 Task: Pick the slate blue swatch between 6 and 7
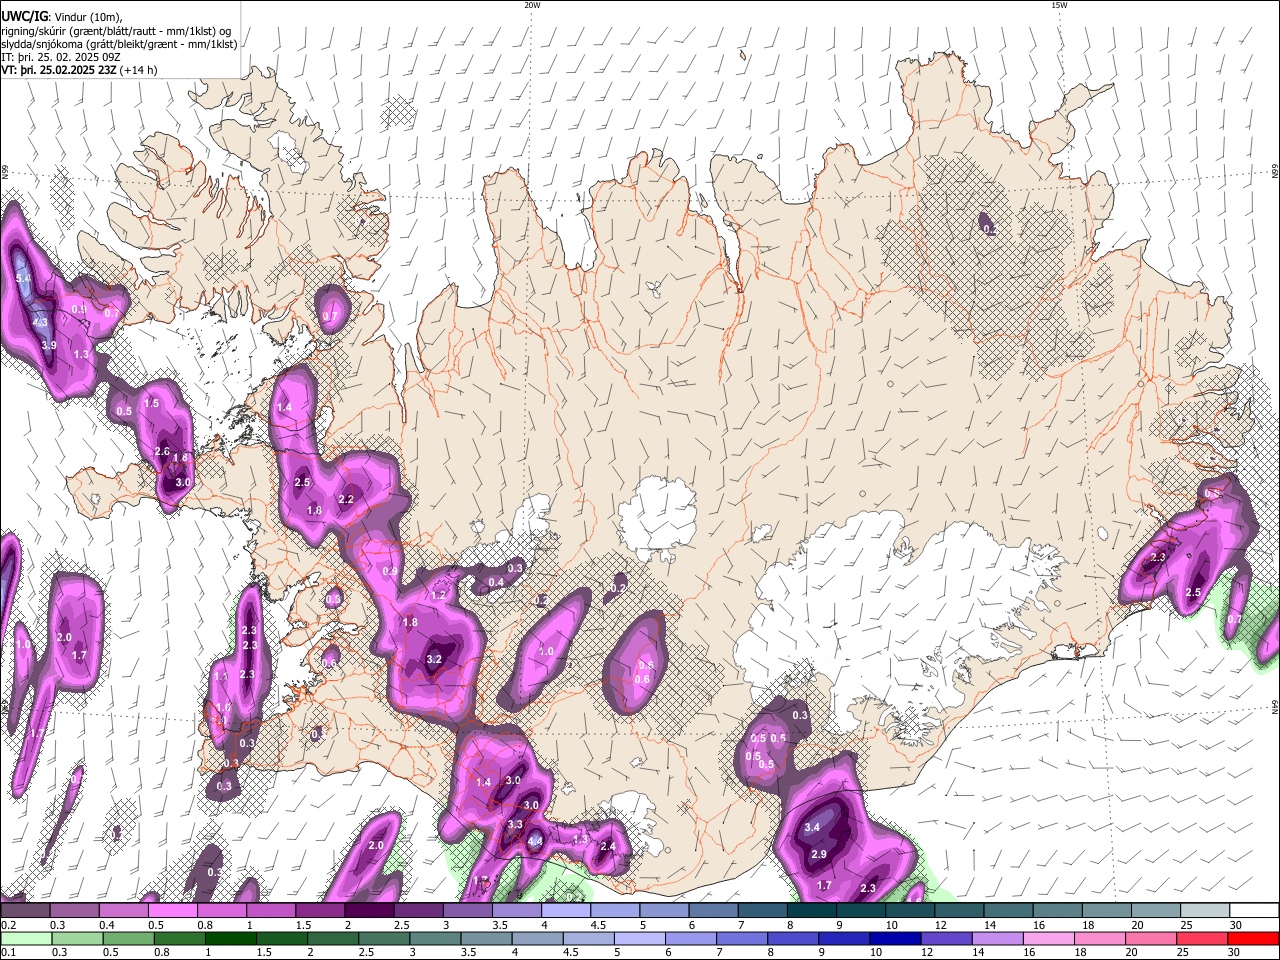[712, 910]
